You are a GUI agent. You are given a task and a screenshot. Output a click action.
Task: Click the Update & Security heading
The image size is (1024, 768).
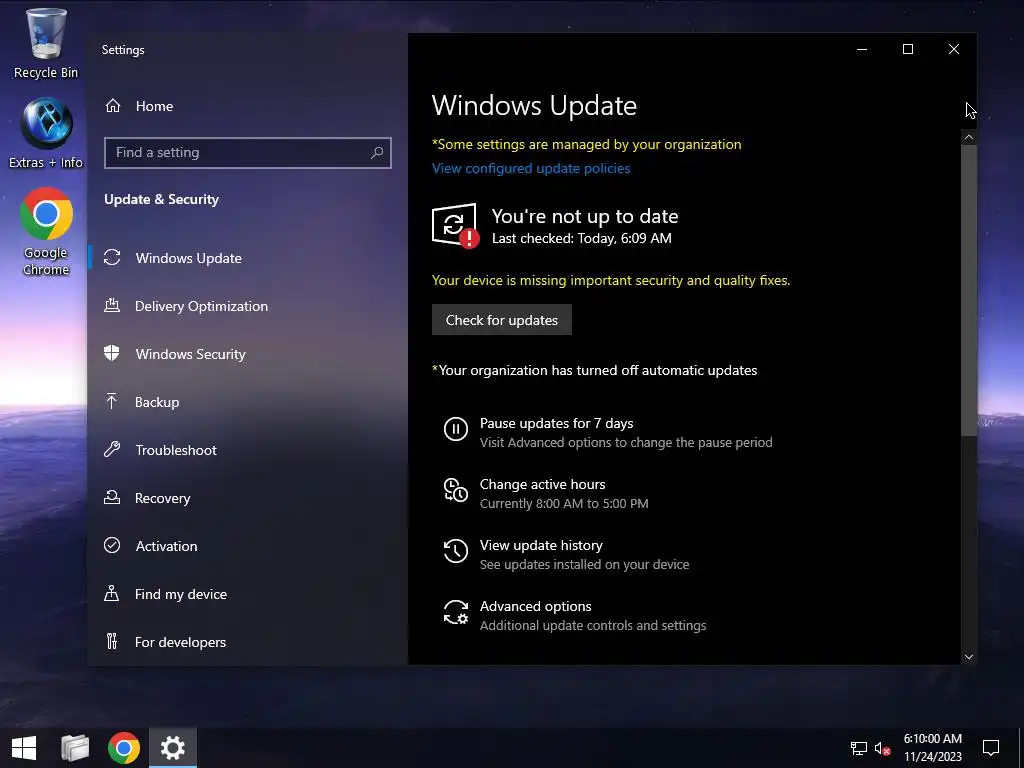tap(161, 199)
